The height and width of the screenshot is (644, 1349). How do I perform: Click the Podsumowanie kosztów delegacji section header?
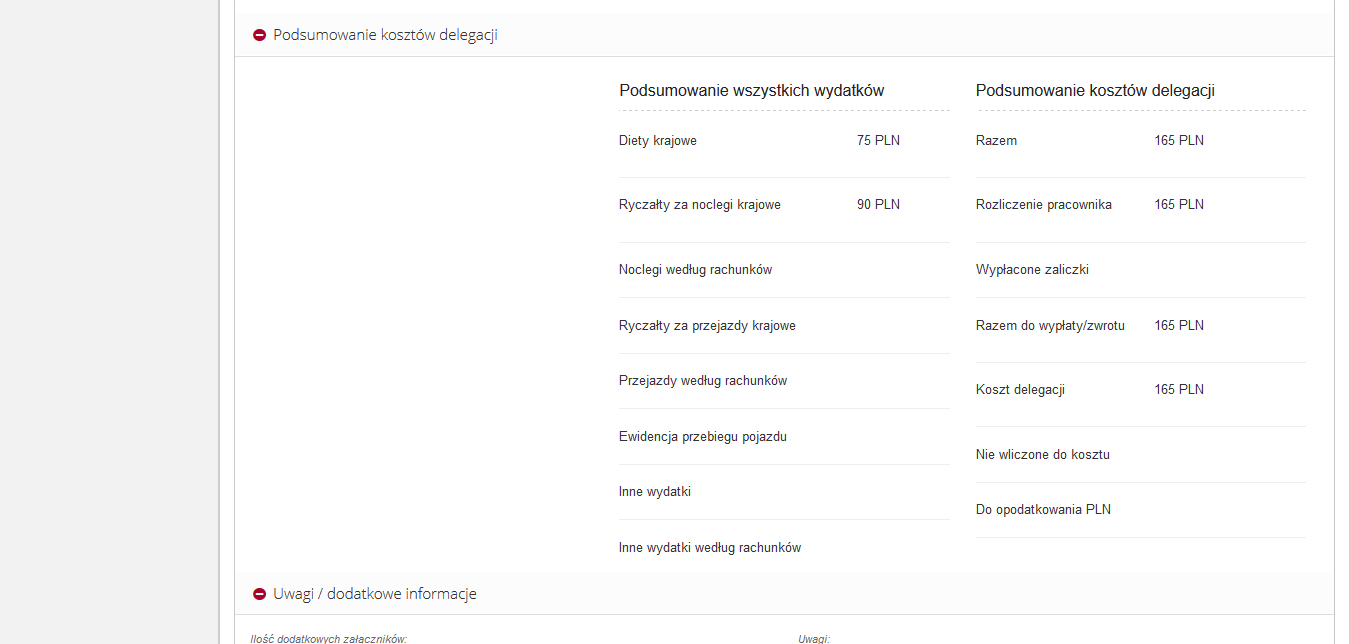coord(385,35)
